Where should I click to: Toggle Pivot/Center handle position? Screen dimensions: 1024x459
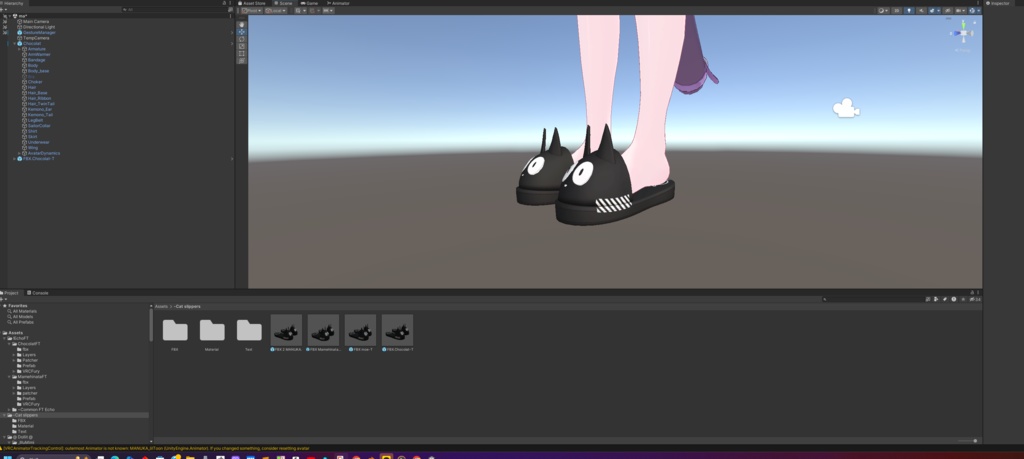pyautogui.click(x=251, y=10)
